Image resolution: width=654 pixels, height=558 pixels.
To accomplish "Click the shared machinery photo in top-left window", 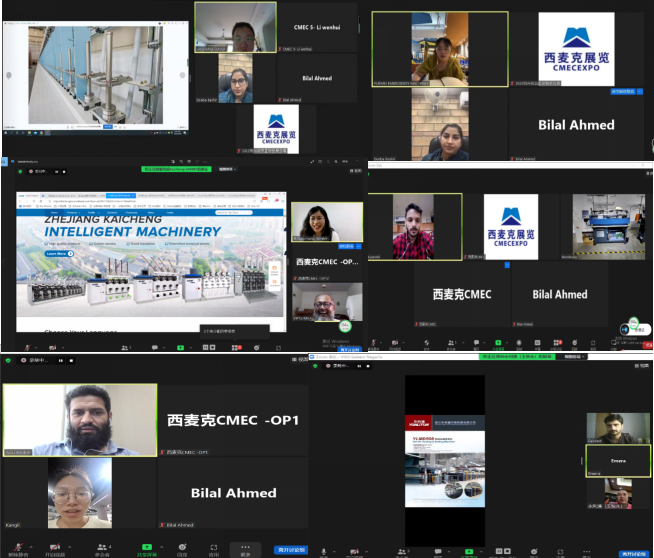I will 96,75.
